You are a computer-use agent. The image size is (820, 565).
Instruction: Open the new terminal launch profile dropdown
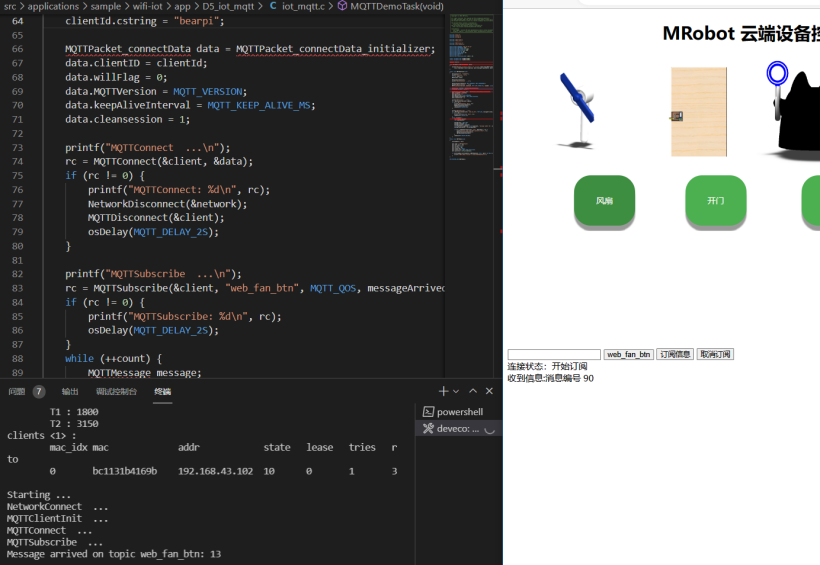coord(456,391)
